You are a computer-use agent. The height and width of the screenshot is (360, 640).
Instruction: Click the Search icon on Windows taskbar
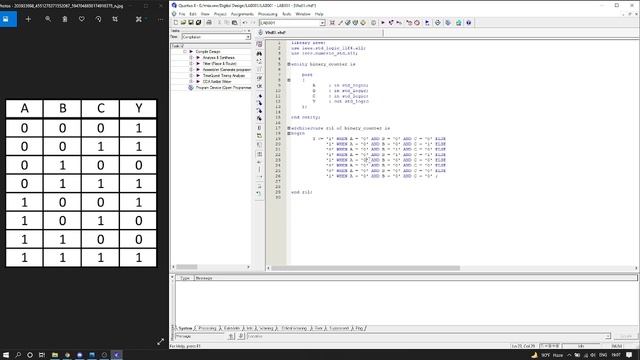(x=18, y=355)
